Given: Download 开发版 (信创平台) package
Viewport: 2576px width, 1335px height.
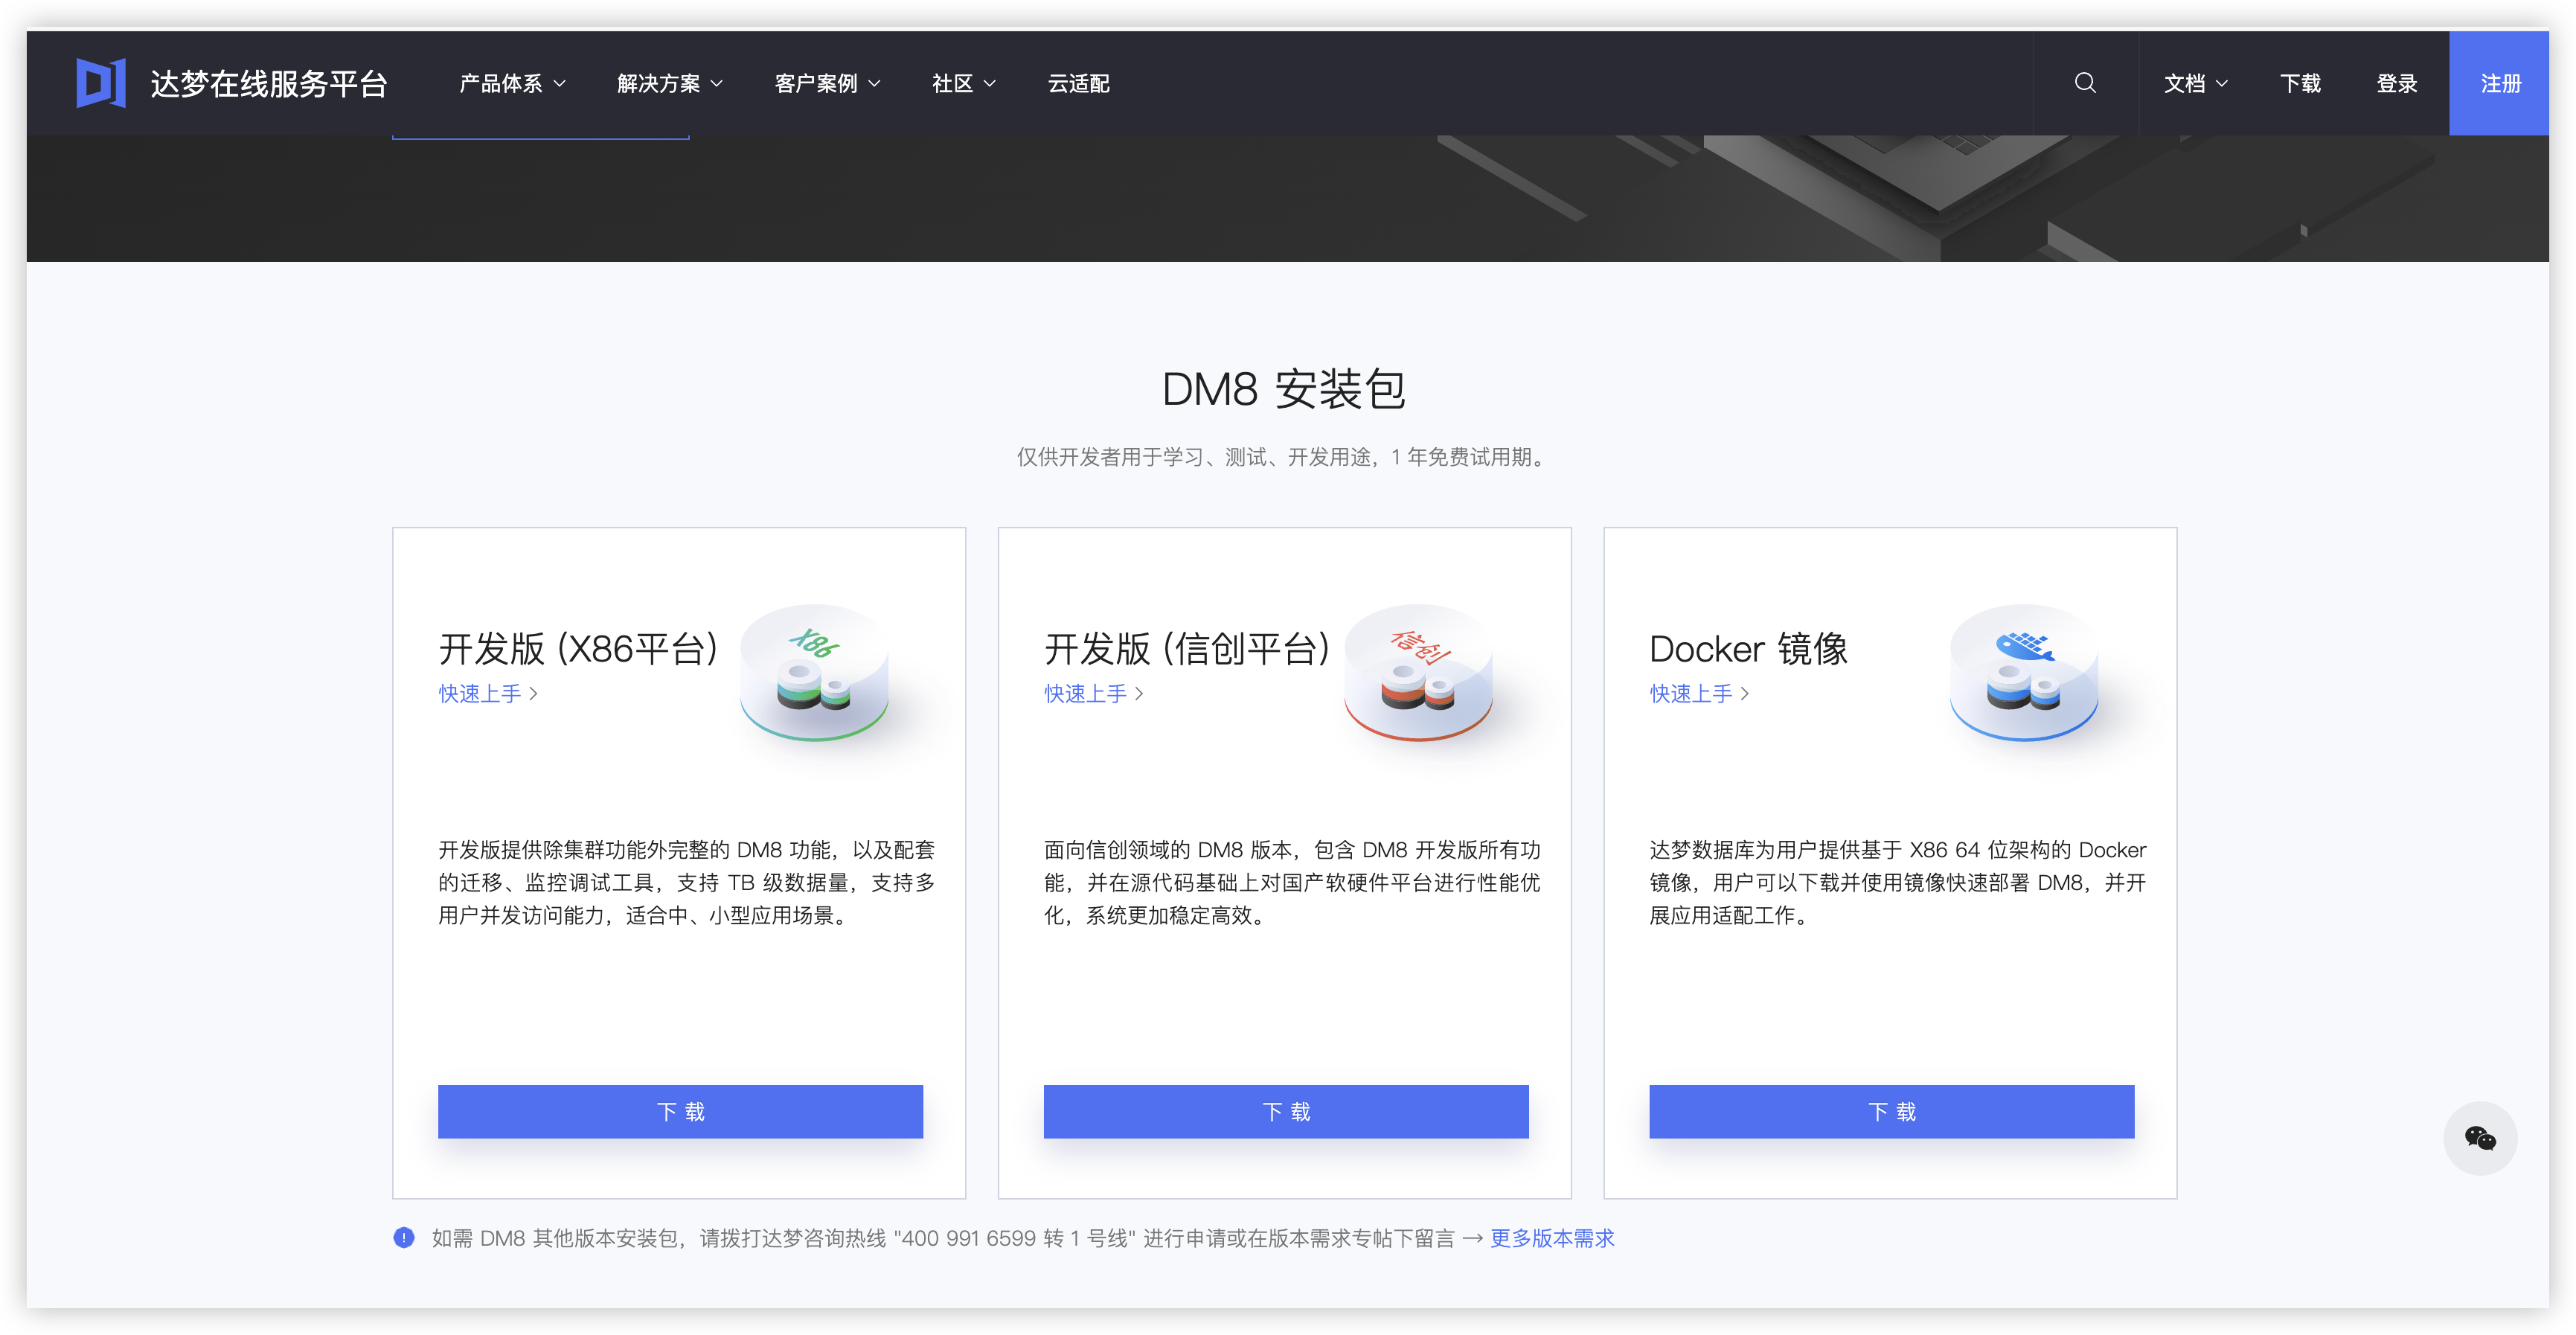Looking at the screenshot, I should [x=1286, y=1111].
